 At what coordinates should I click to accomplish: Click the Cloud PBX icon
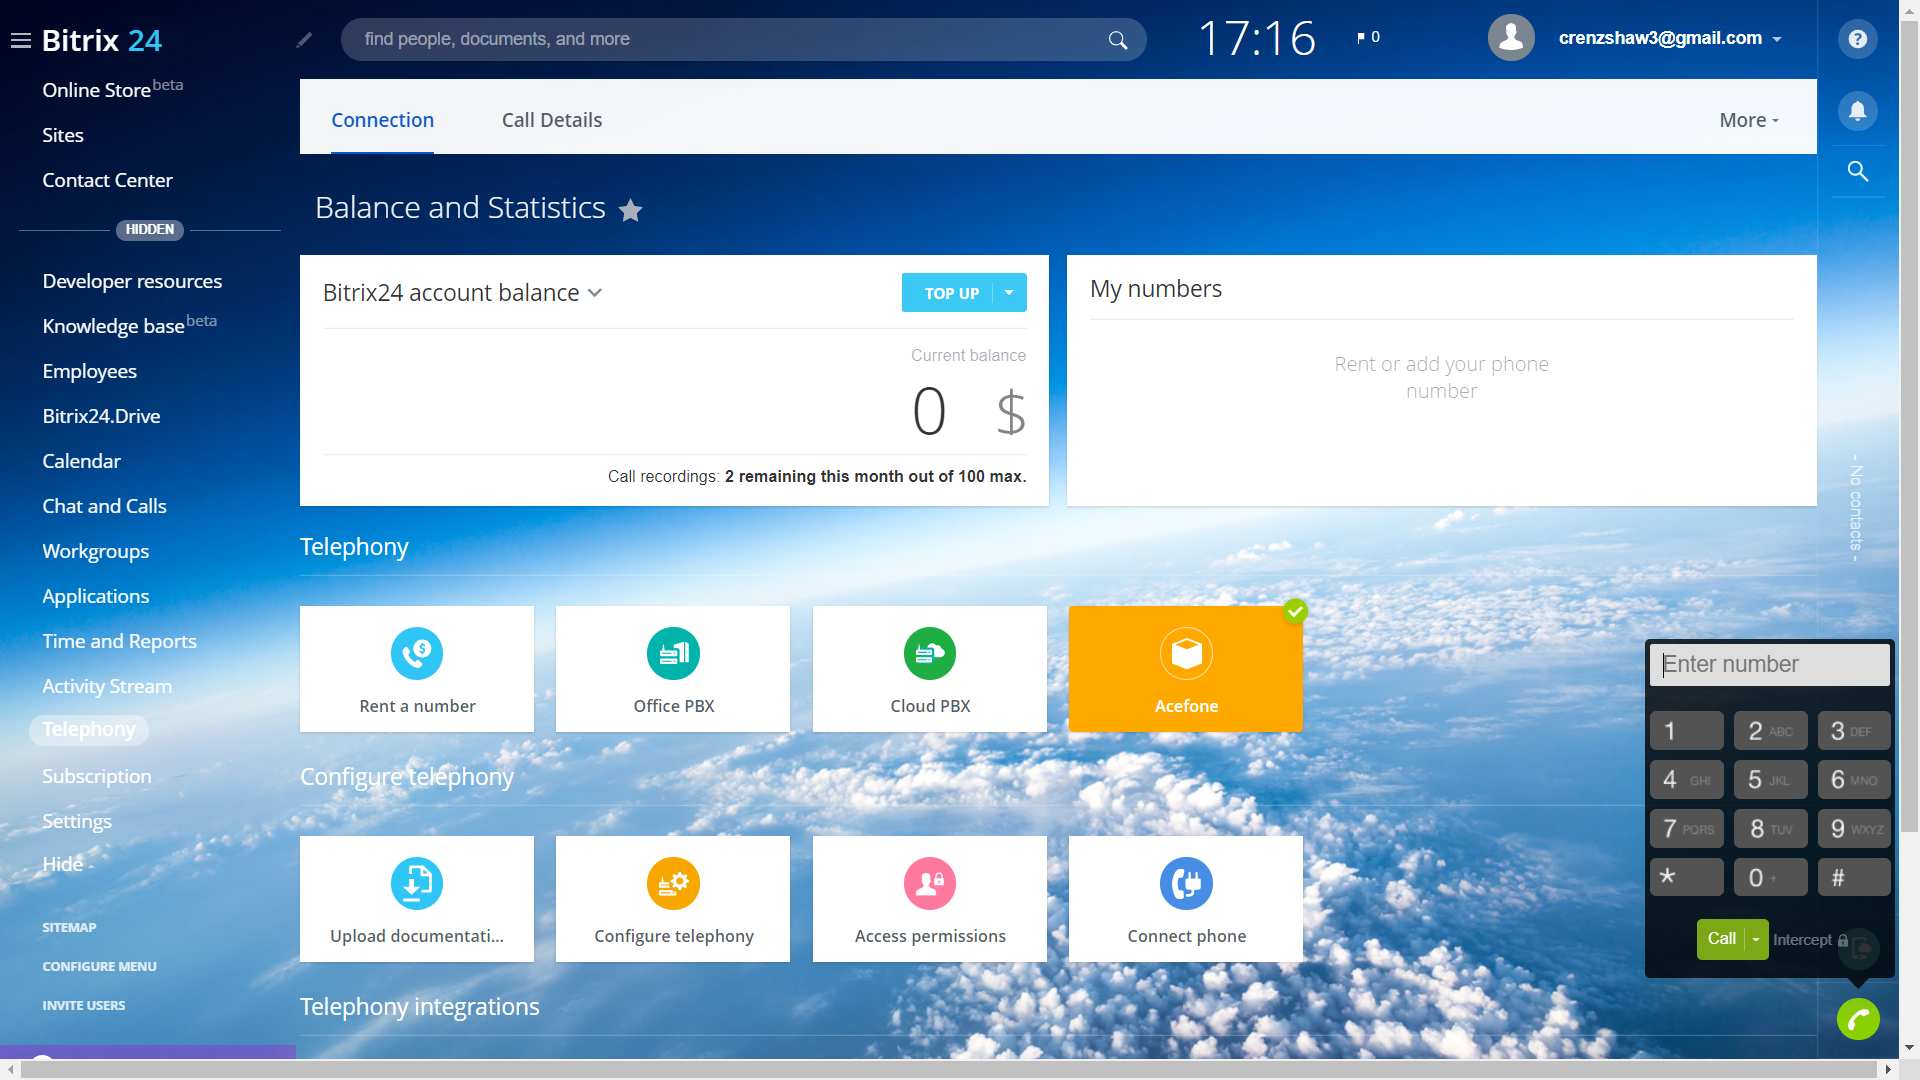929,654
